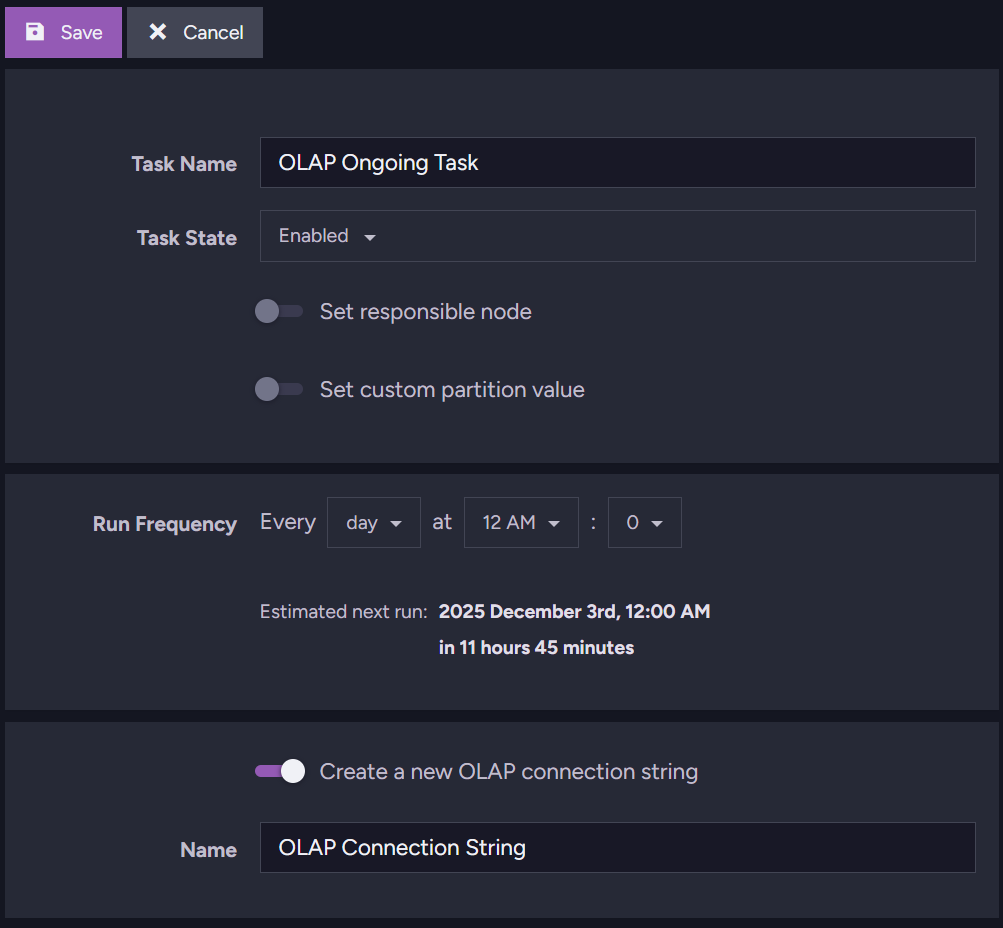This screenshot has height=928, width=1003.
Task: Click the Run Frequency label
Action: pyautogui.click(x=164, y=524)
